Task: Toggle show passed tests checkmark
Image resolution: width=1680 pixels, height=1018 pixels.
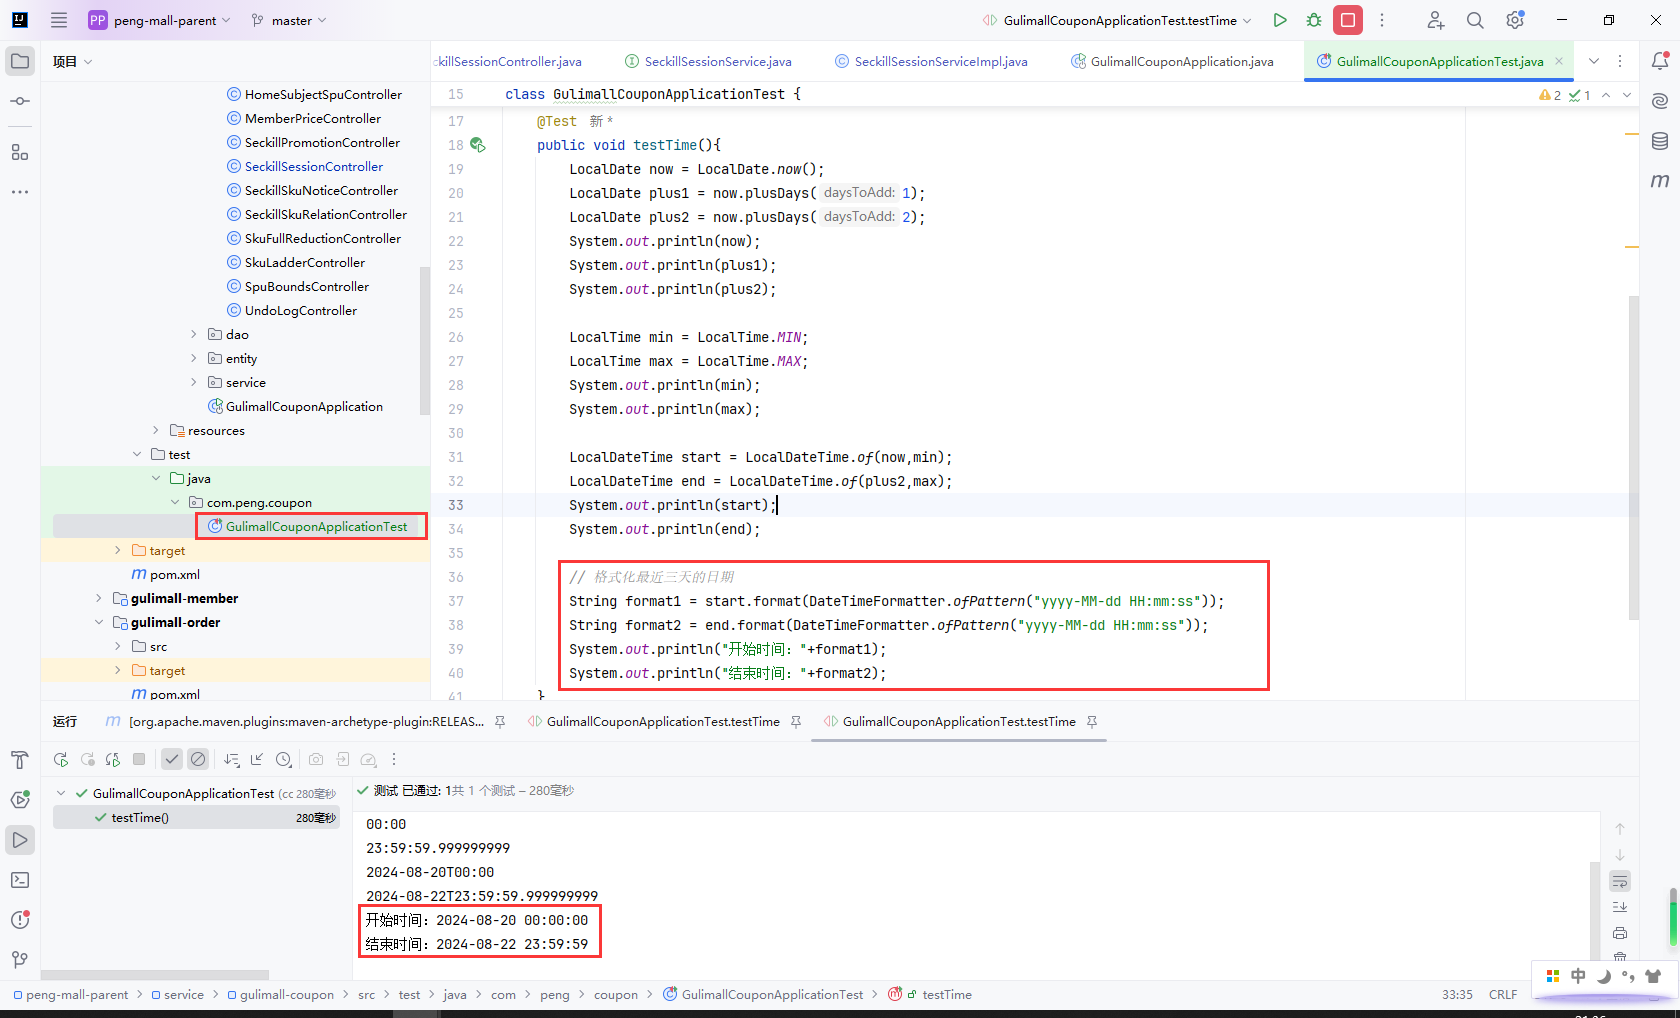Action: click(172, 760)
